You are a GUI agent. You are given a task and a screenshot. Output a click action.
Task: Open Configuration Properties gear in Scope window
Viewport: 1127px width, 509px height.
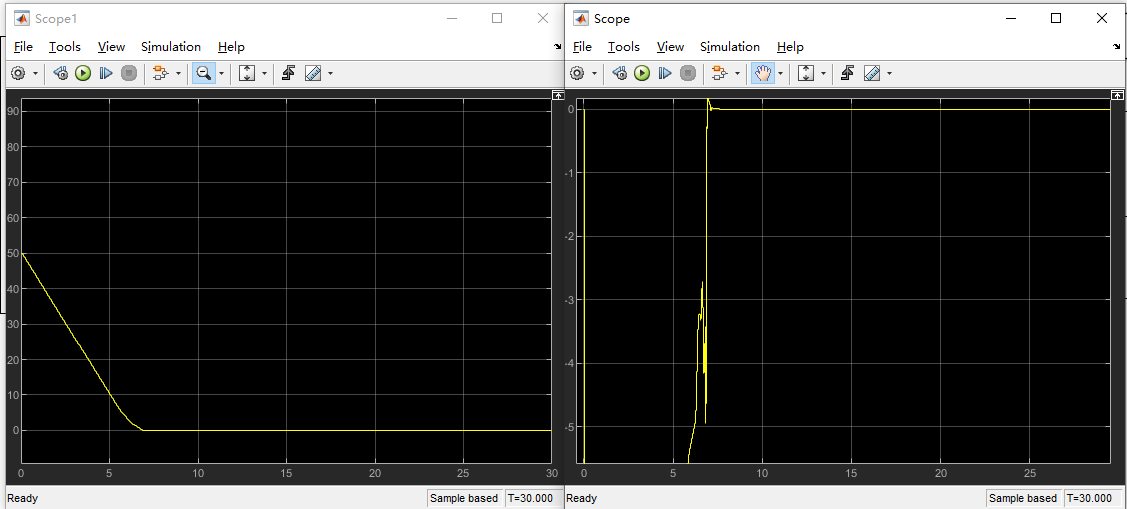577,73
